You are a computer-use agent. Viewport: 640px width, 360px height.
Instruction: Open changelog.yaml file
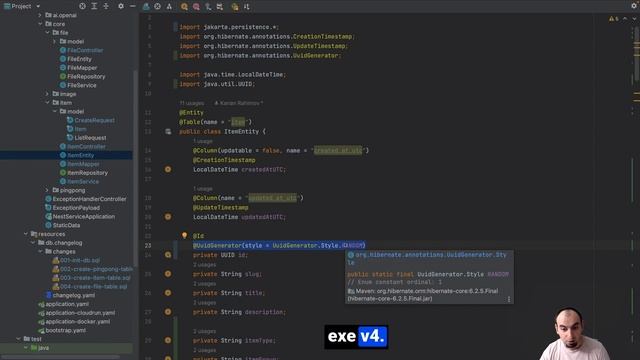point(73,295)
